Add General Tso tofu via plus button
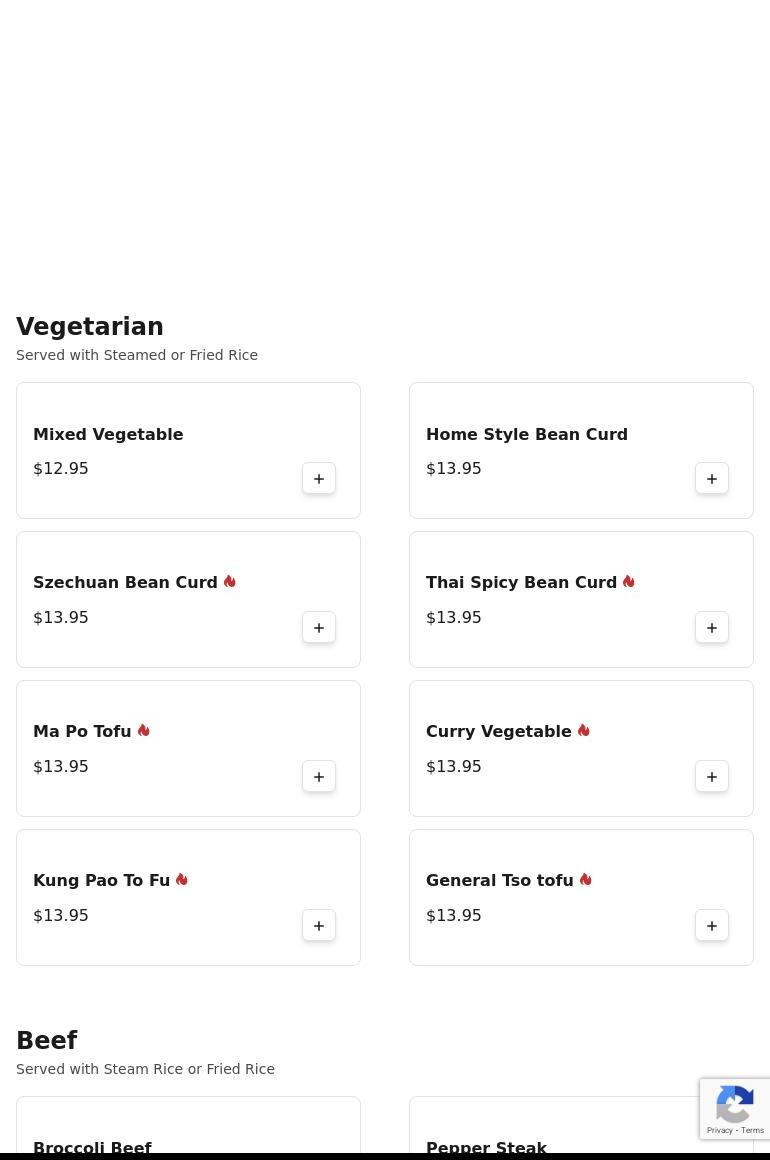Viewport: 770px width, 1160px height. (x=712, y=925)
